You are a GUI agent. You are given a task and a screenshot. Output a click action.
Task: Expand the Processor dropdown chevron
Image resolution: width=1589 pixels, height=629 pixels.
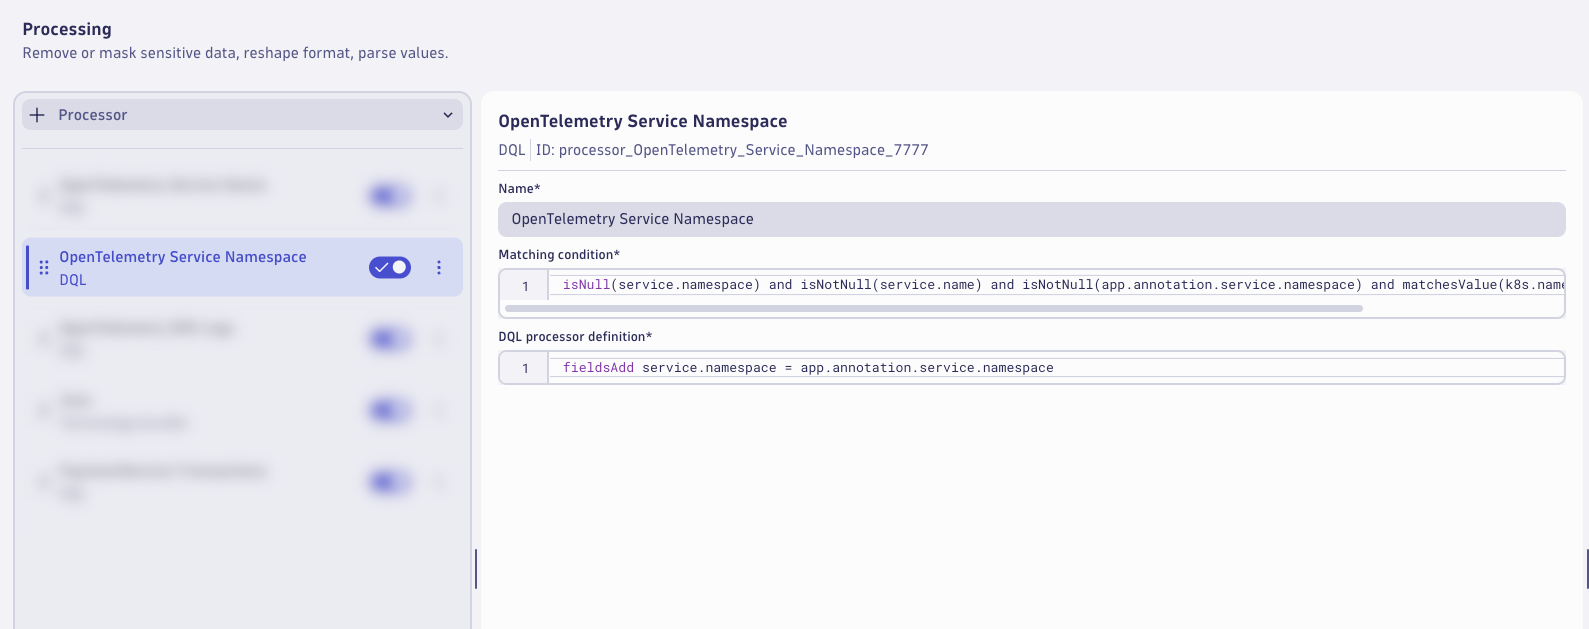point(447,115)
